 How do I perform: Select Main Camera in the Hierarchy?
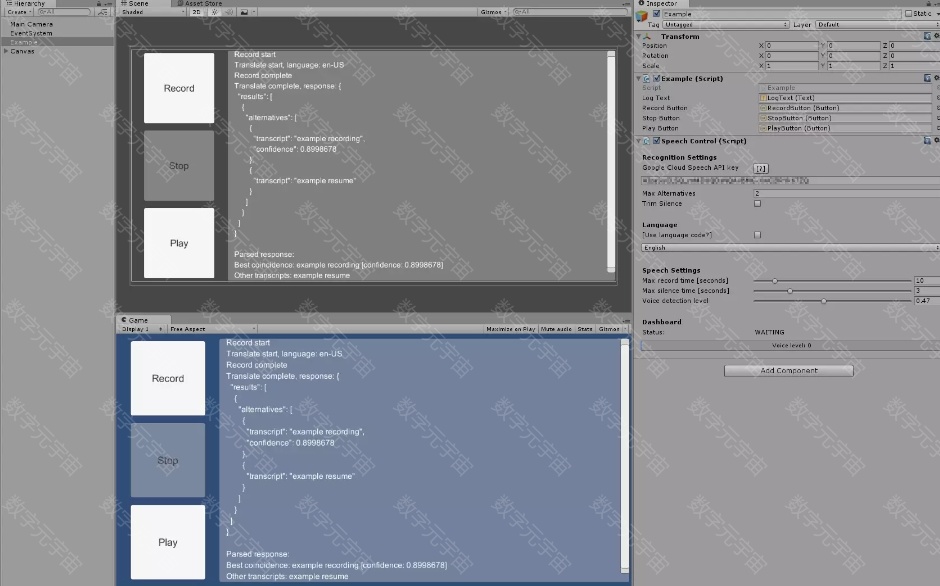coord(32,24)
